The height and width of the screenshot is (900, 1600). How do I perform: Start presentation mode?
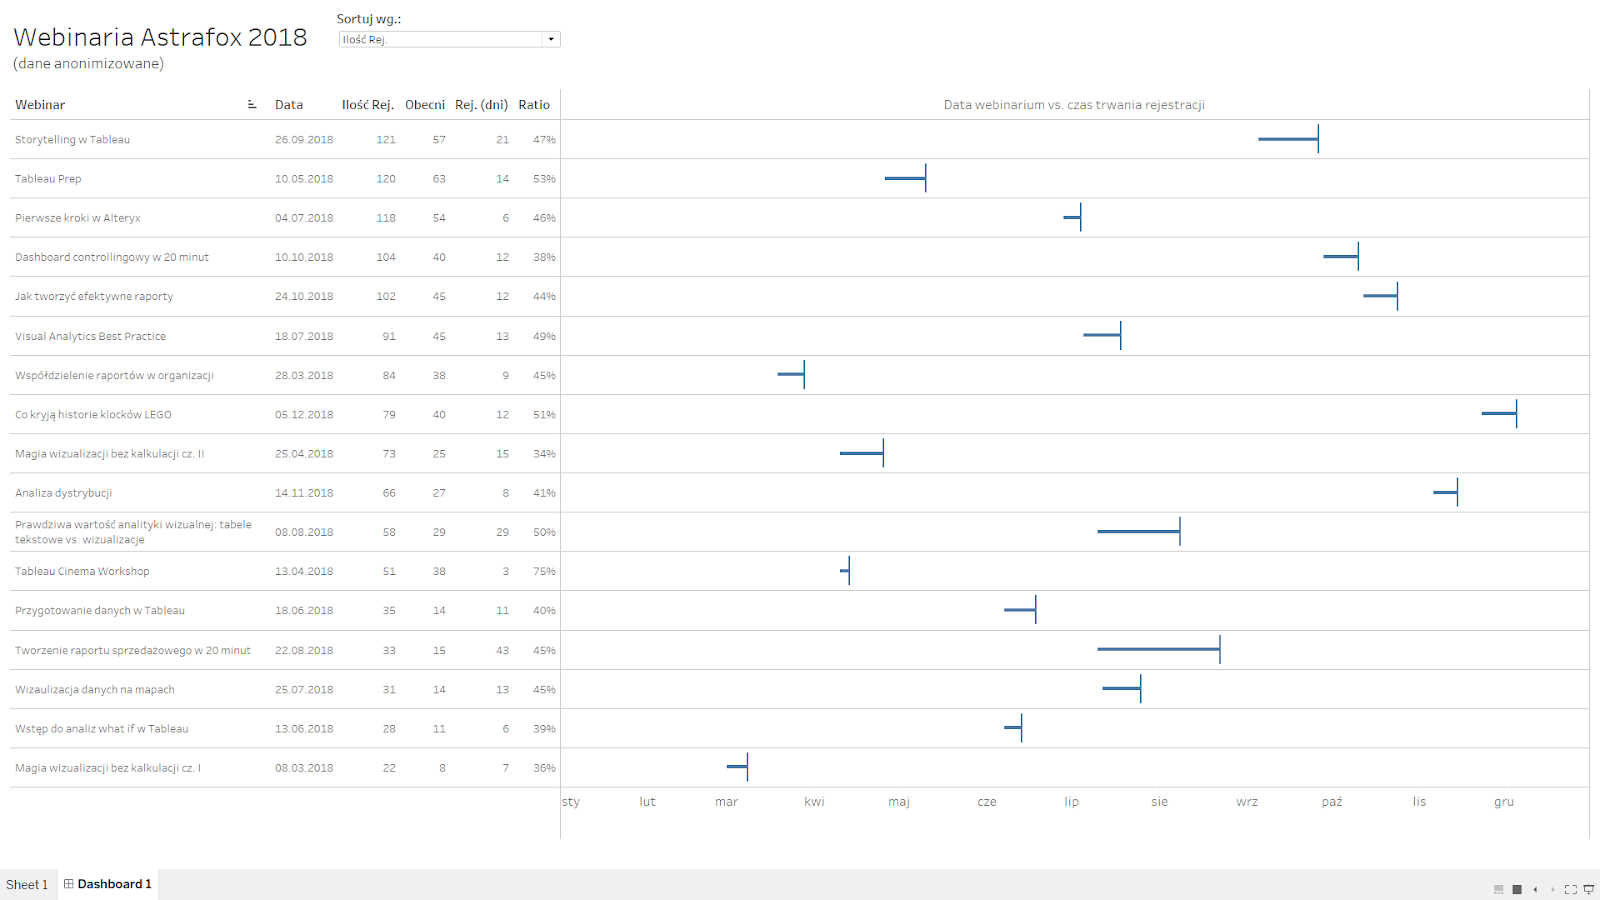1589,889
